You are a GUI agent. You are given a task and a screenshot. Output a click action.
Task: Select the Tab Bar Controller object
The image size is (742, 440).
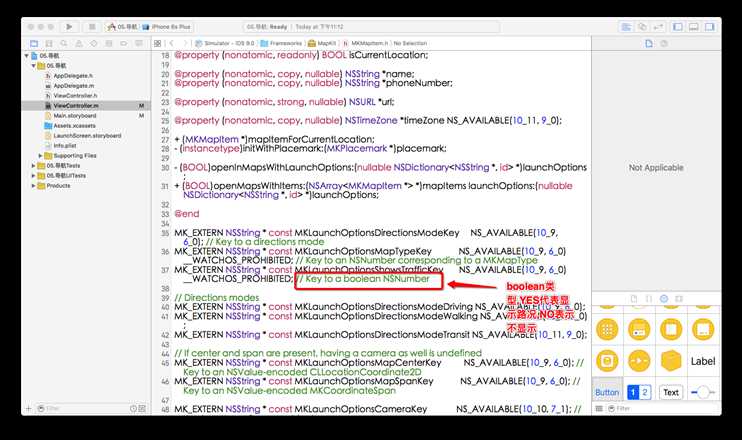pos(639,330)
